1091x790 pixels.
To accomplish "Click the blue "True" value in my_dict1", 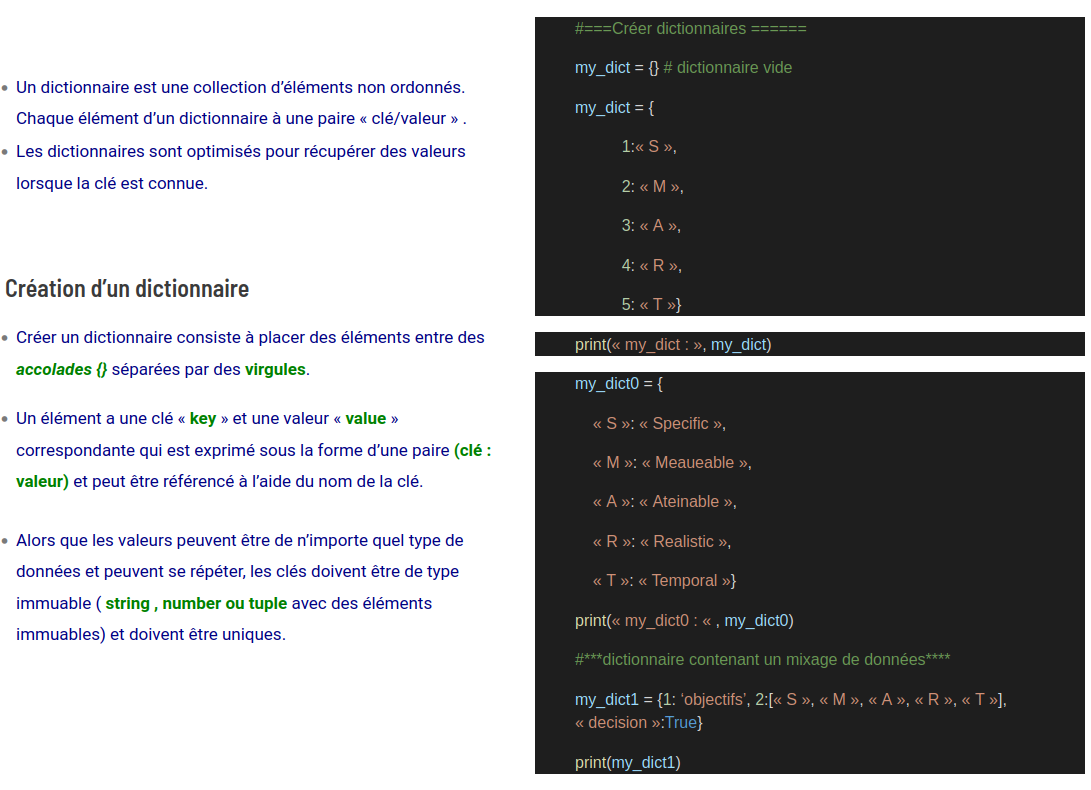I will coord(681,722).
